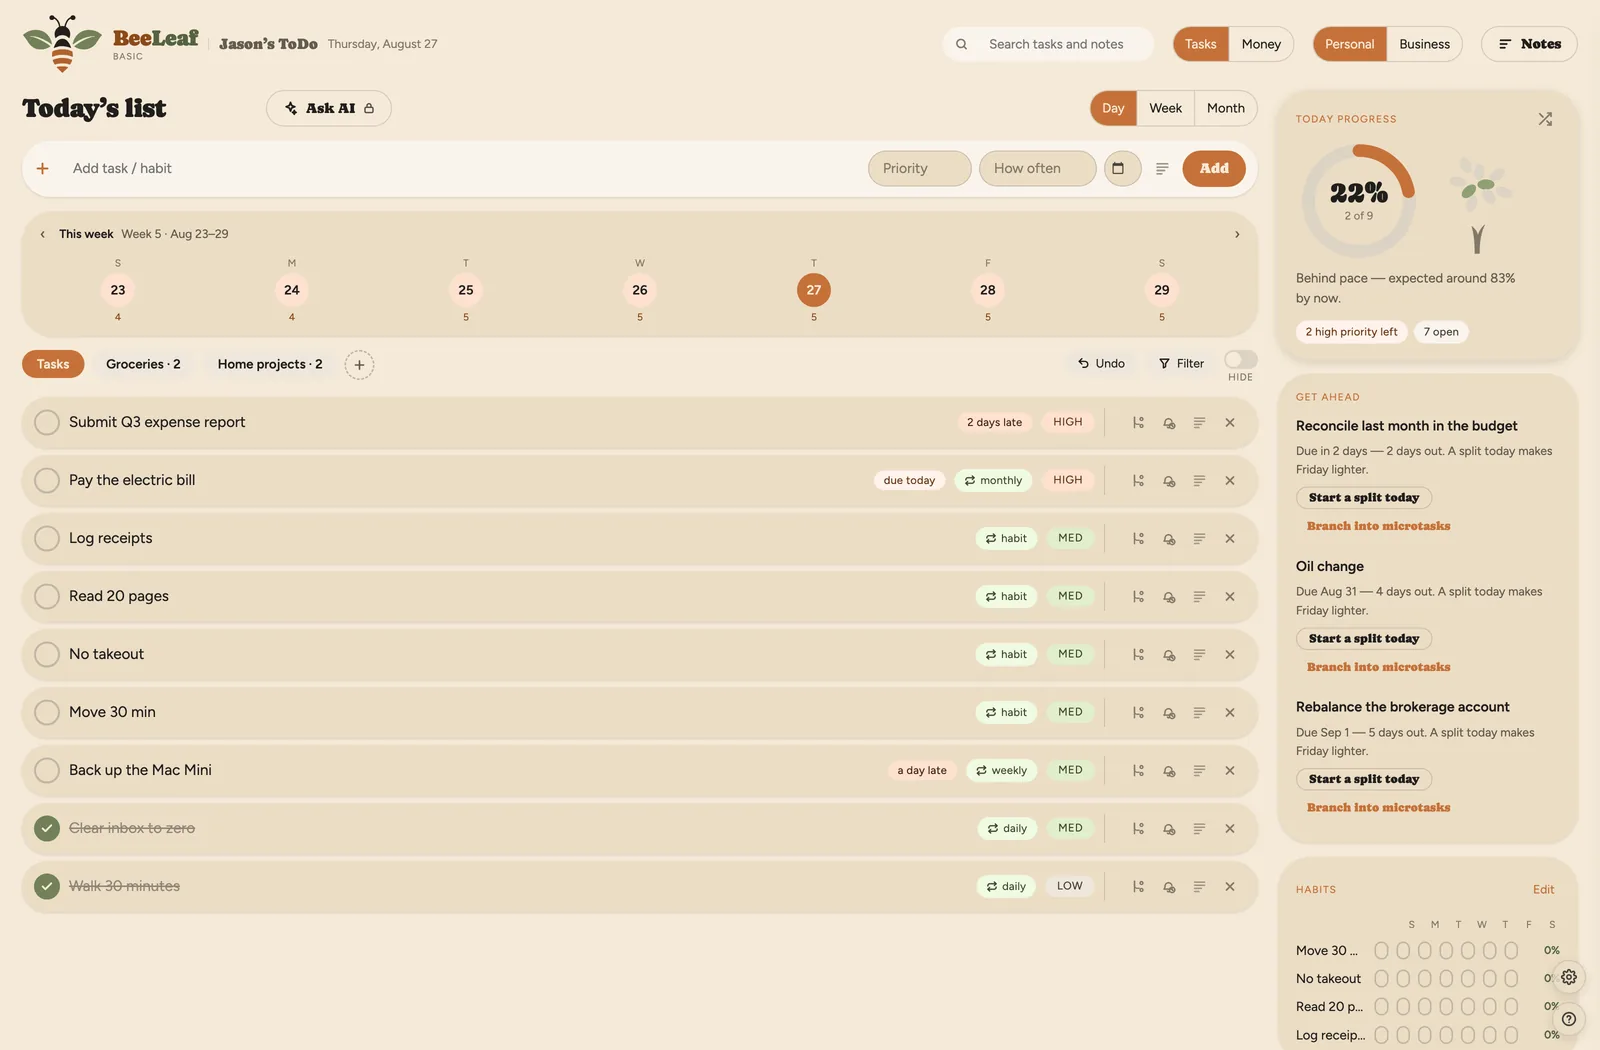Go to the next week with right chevron
The image size is (1600, 1050).
pos(1237,235)
